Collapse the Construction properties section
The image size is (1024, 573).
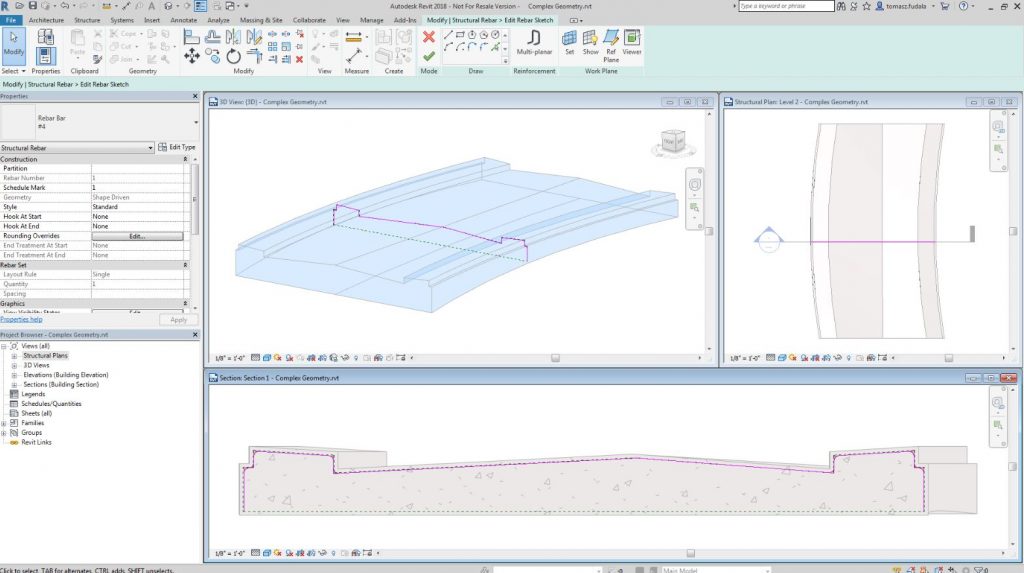point(185,159)
